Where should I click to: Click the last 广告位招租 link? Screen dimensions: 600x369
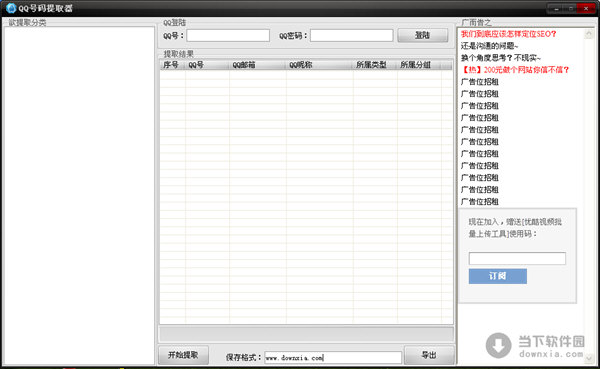[x=480, y=201]
